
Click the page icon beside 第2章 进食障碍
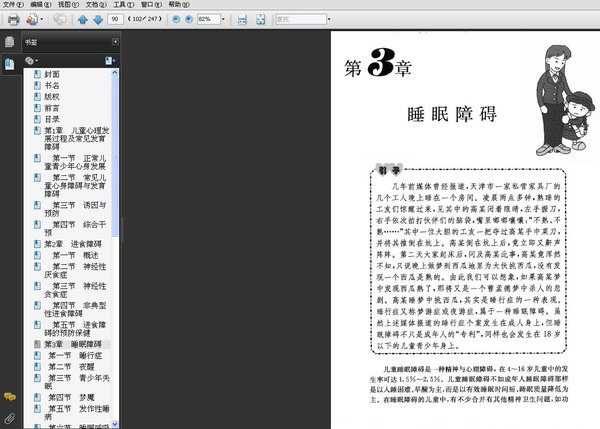point(37,243)
